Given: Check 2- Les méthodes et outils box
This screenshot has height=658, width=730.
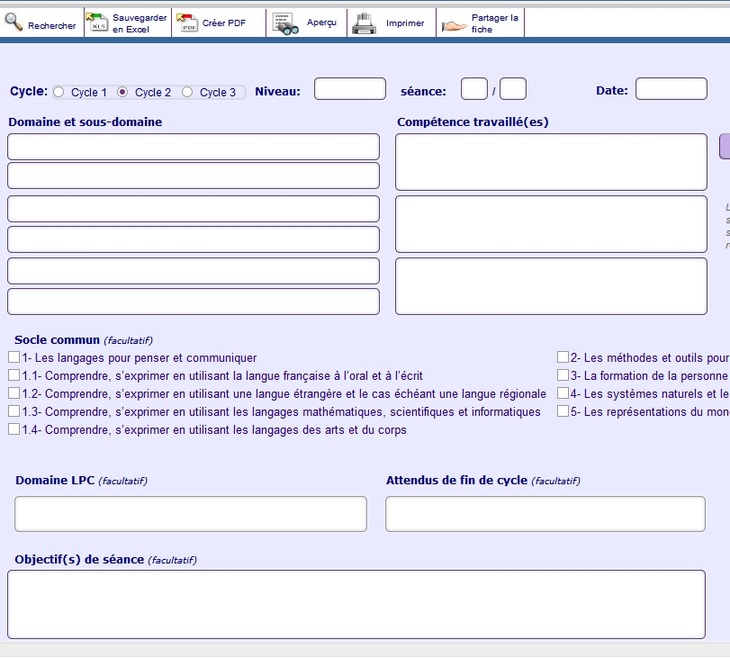Looking at the screenshot, I should click(x=563, y=357).
